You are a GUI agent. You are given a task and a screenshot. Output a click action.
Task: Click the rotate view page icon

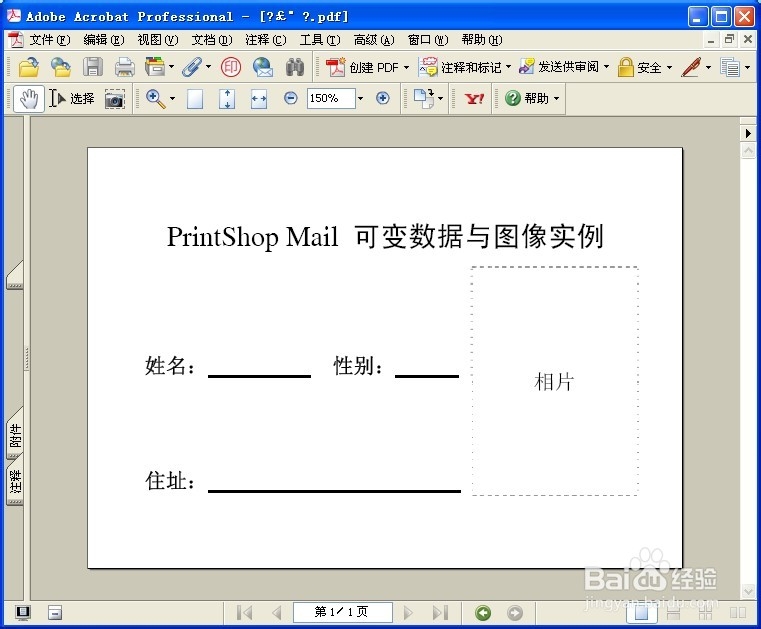[424, 99]
